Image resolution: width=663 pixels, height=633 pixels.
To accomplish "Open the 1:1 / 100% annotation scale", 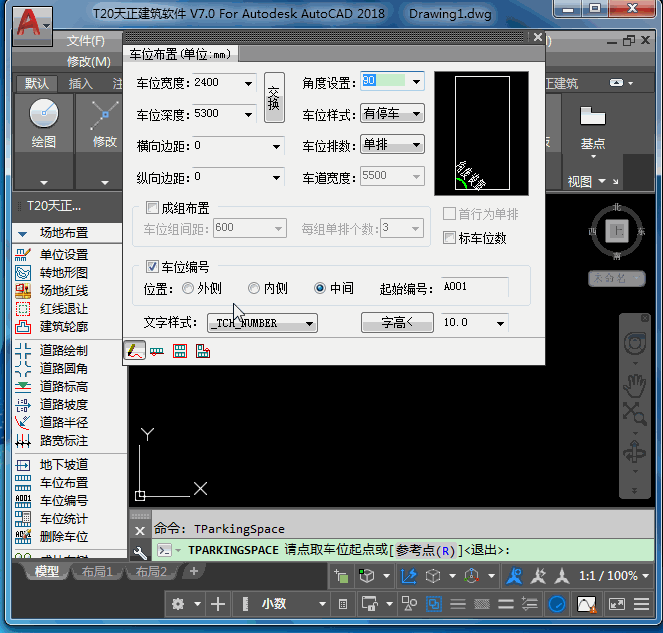I will [x=614, y=575].
